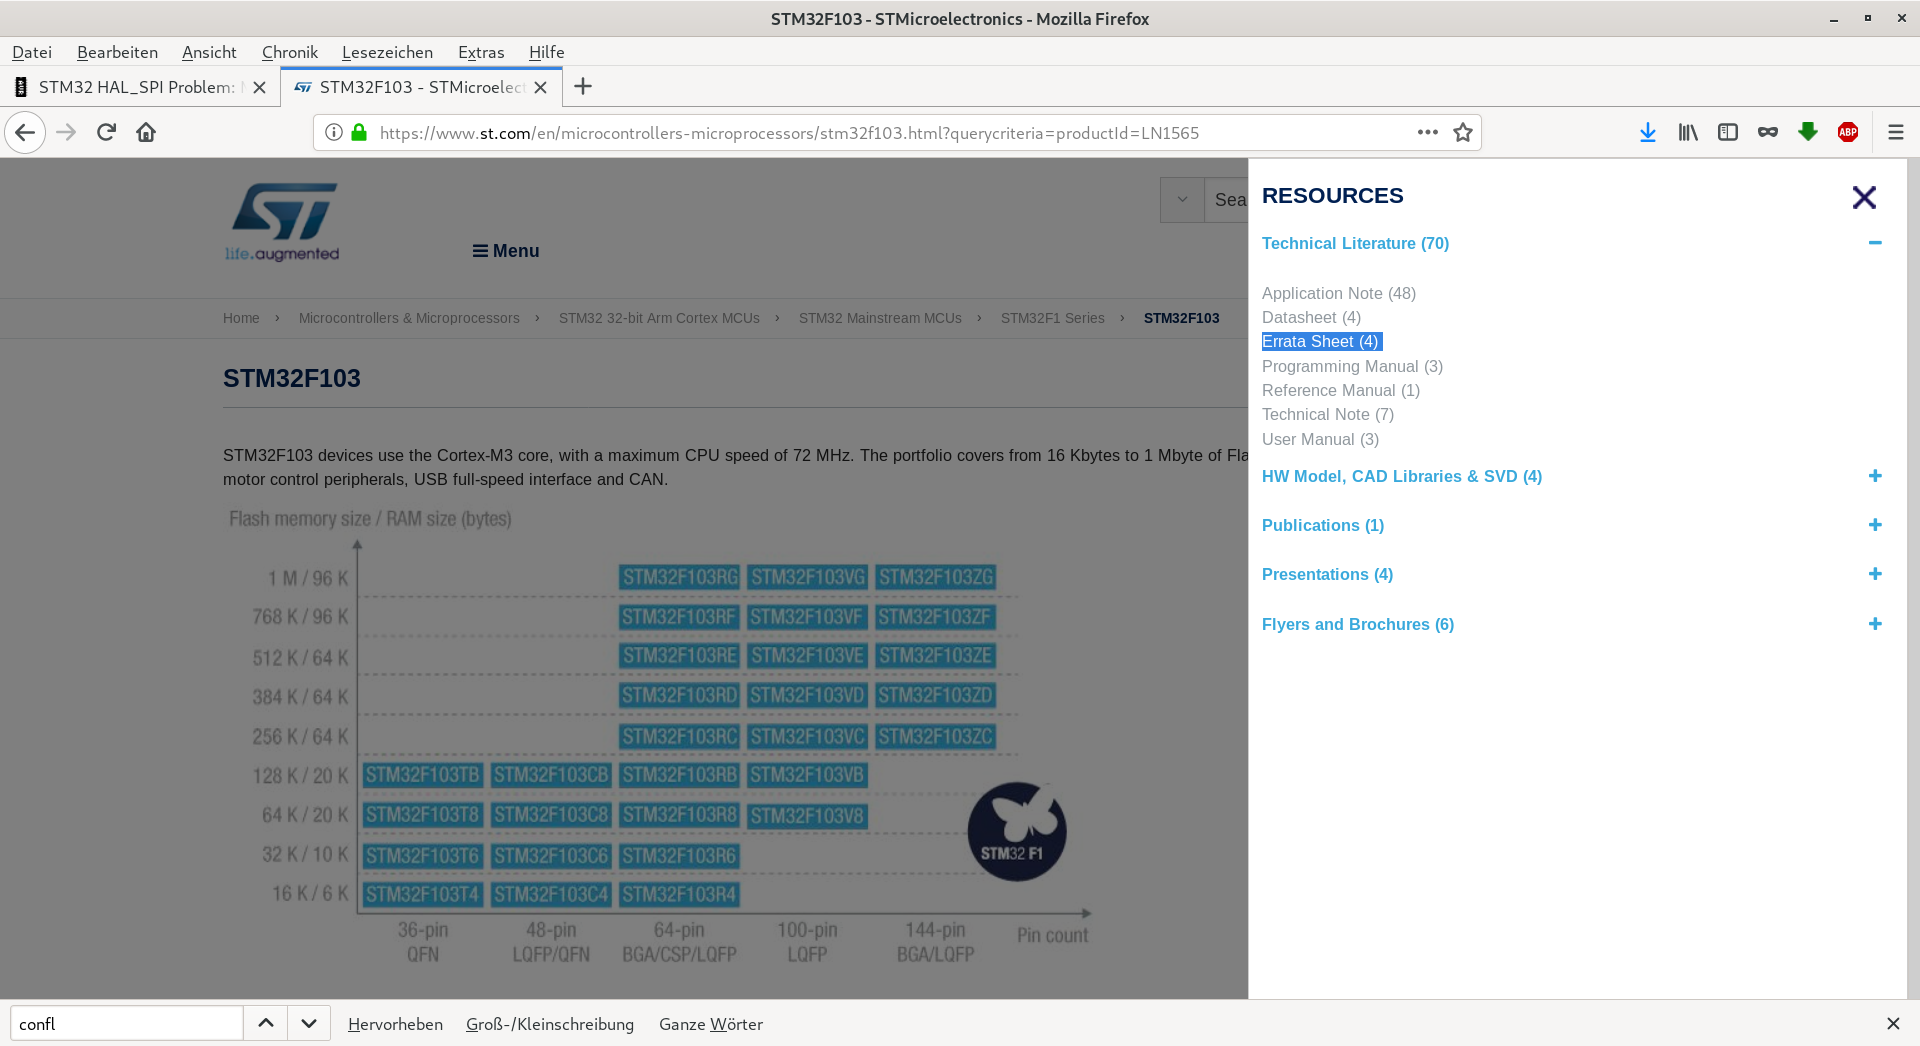This screenshot has width=1920, height=1046.
Task: Click the ST life.augmented logo
Action: click(x=283, y=222)
